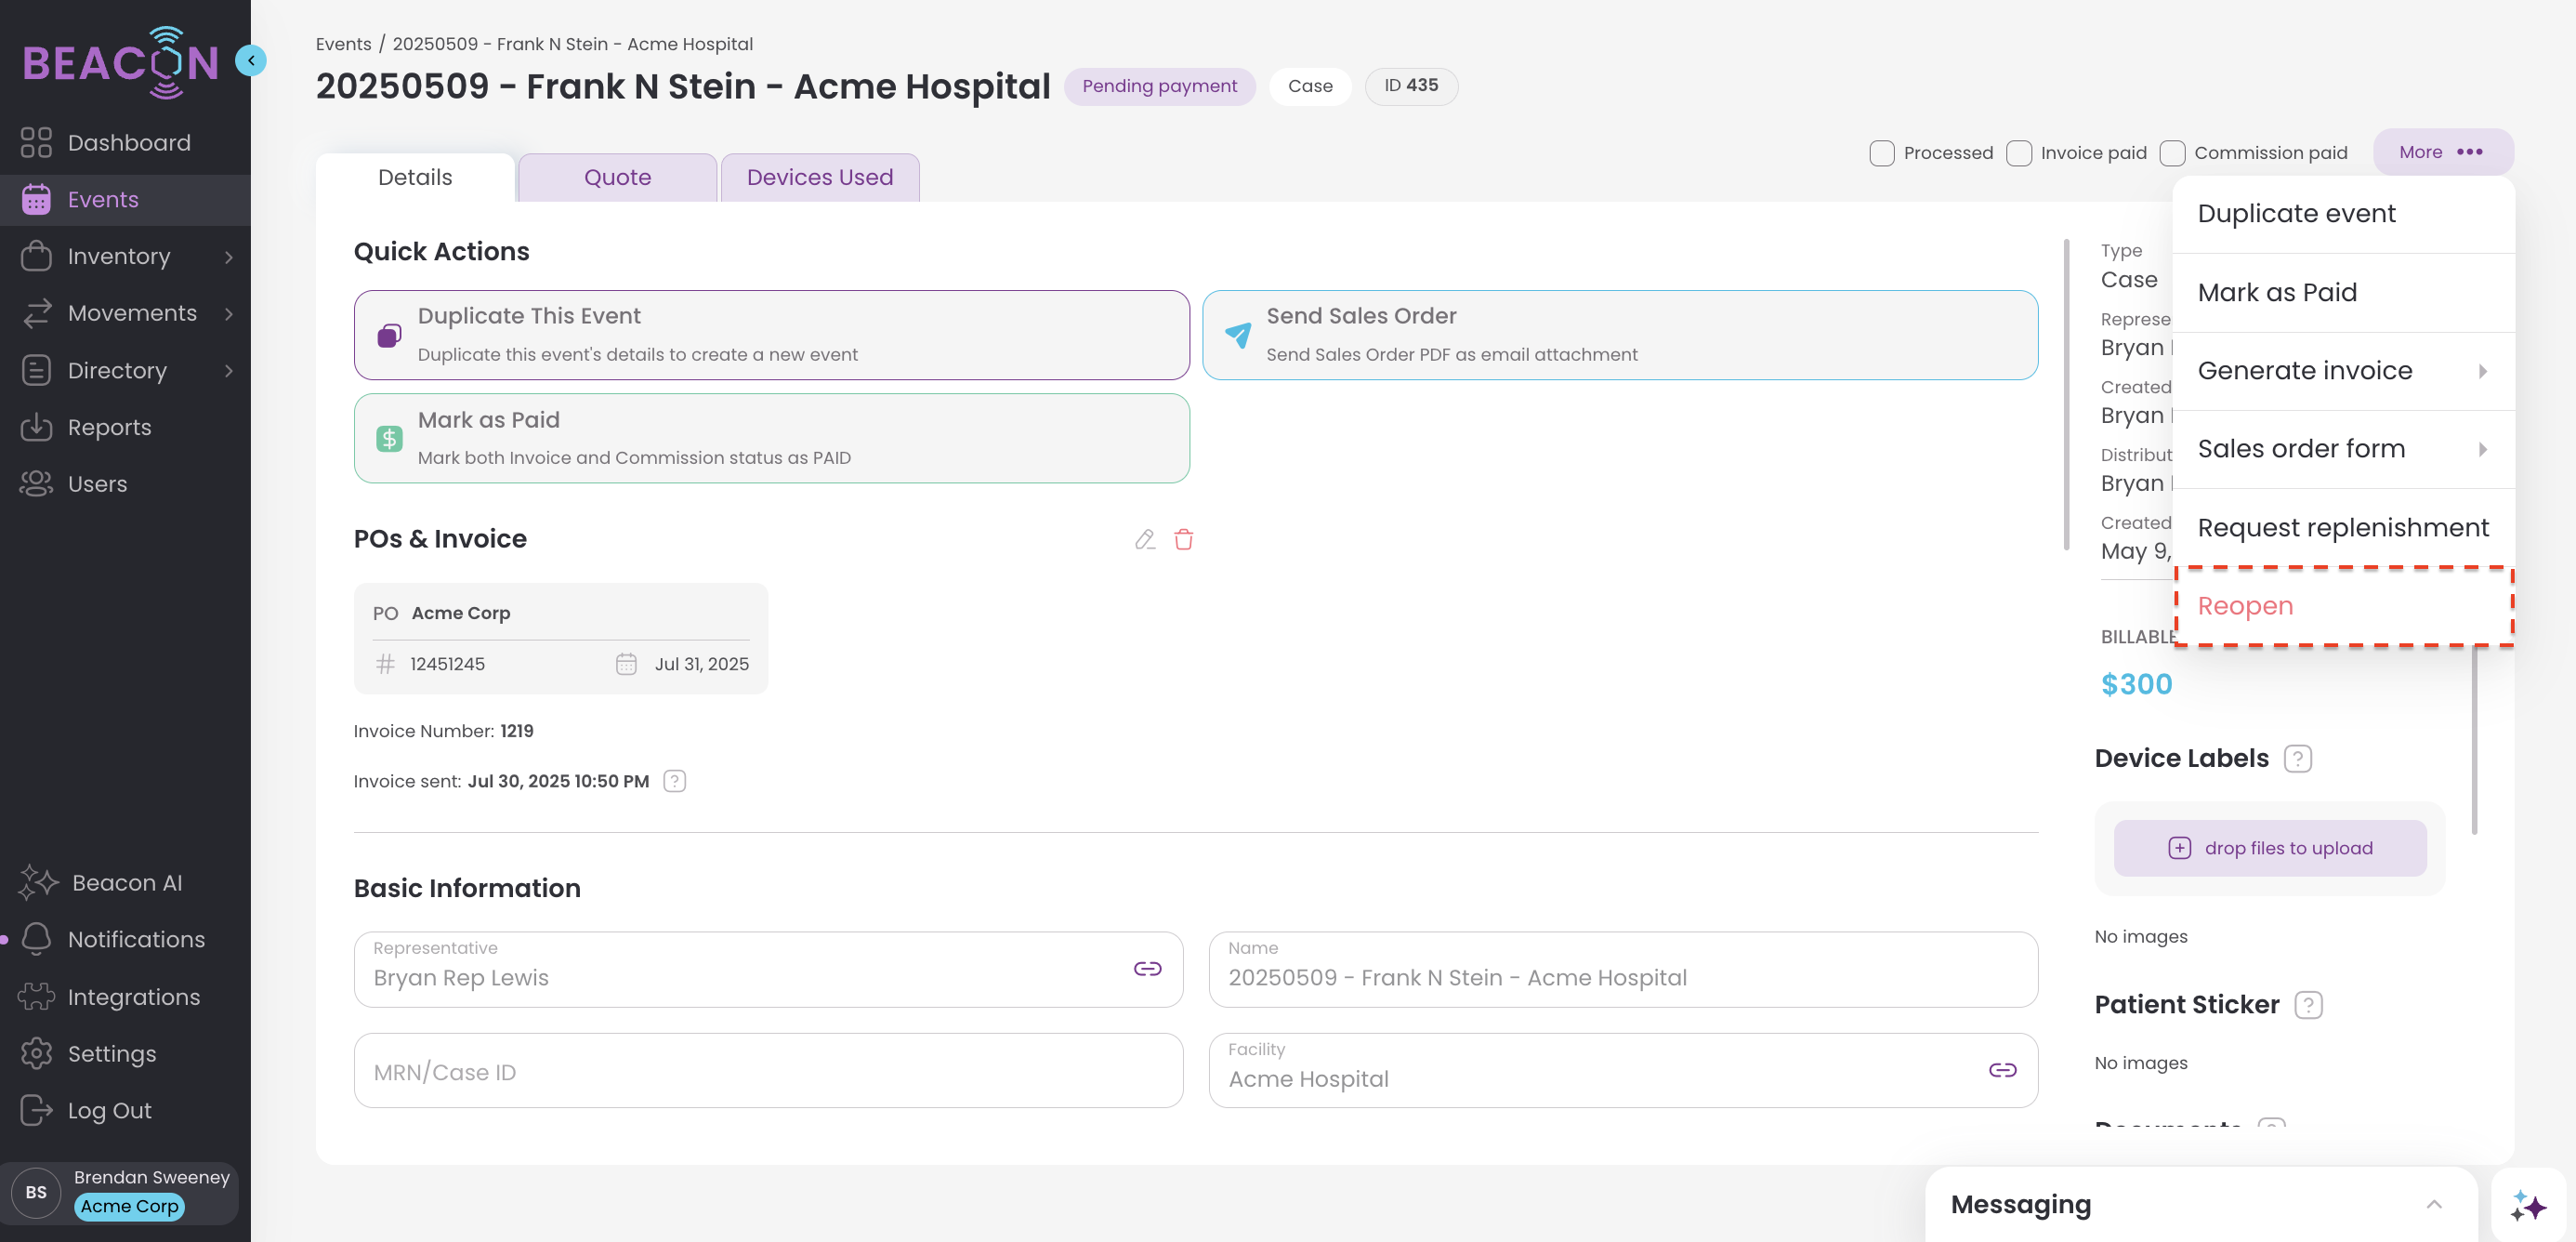This screenshot has height=1242, width=2576.
Task: Click Device Labels help question icon
Action: point(2297,759)
